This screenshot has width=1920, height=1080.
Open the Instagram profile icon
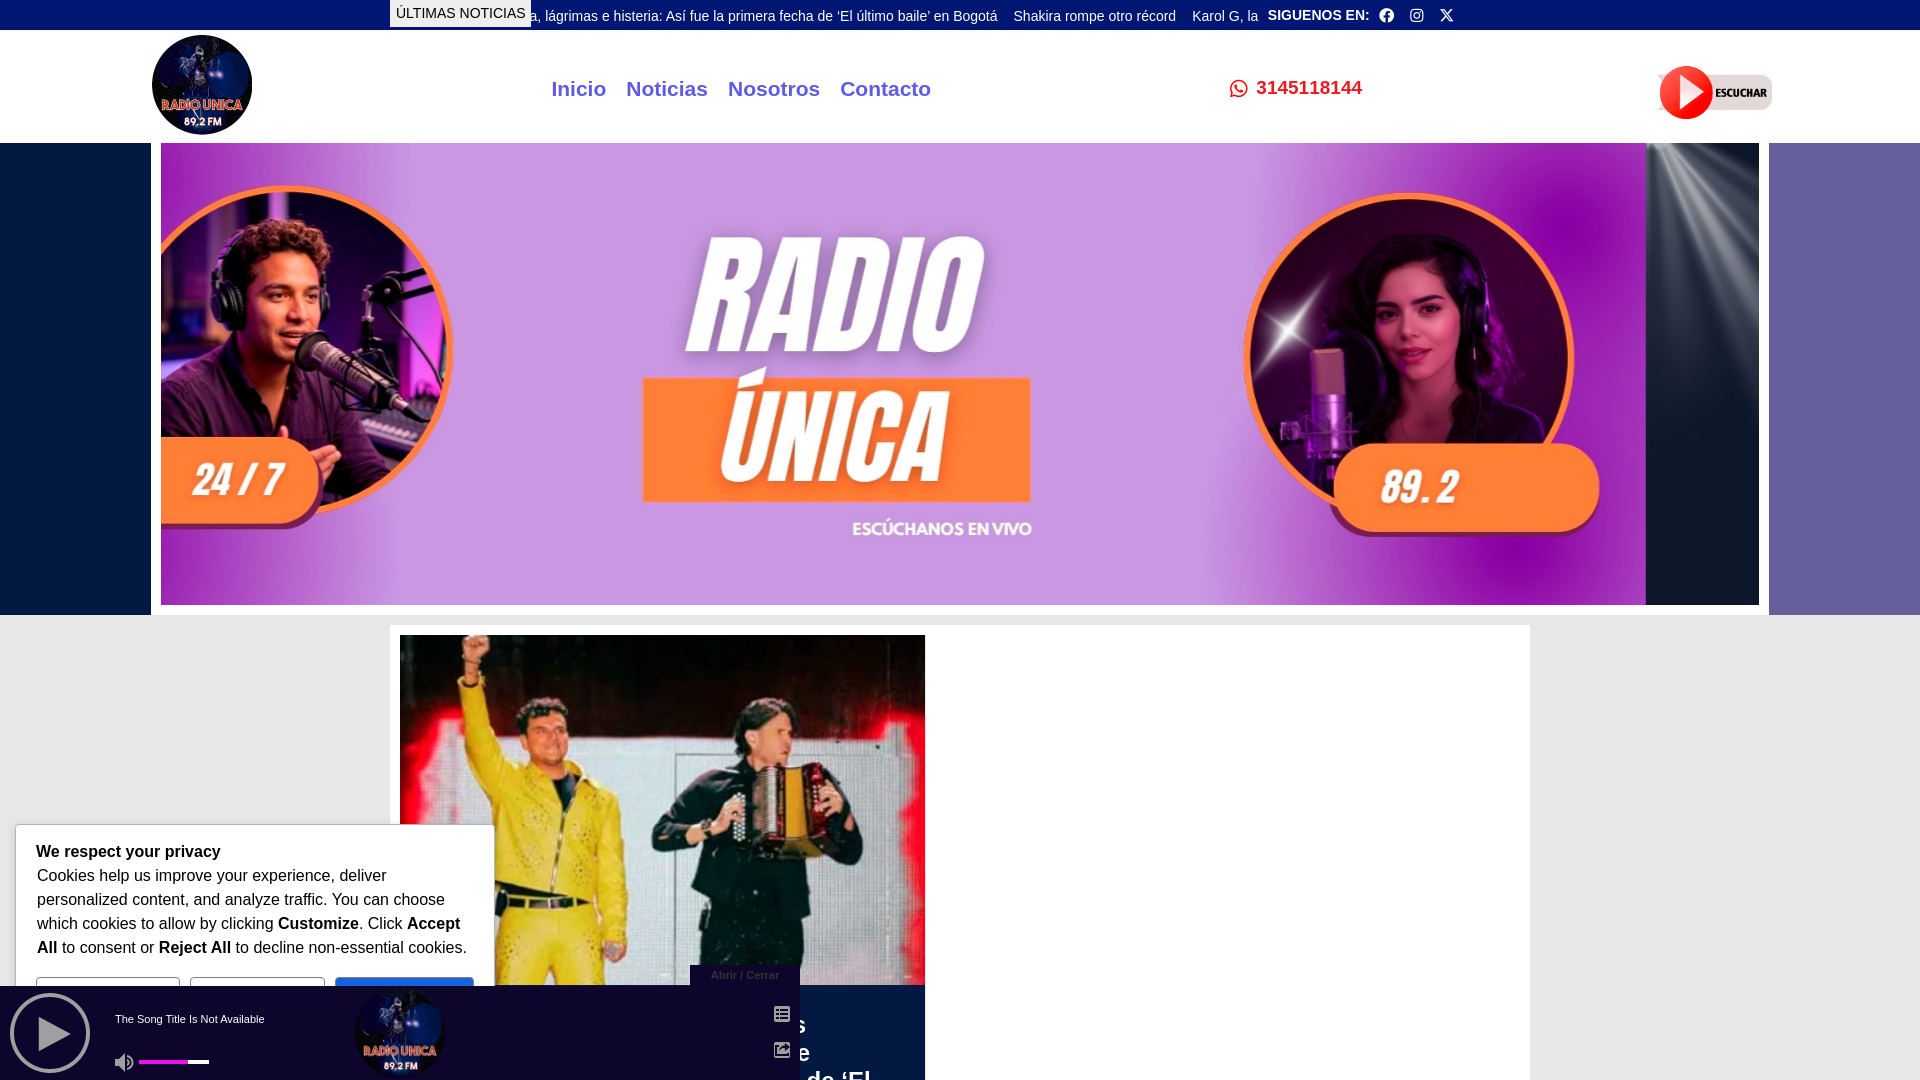(1416, 15)
